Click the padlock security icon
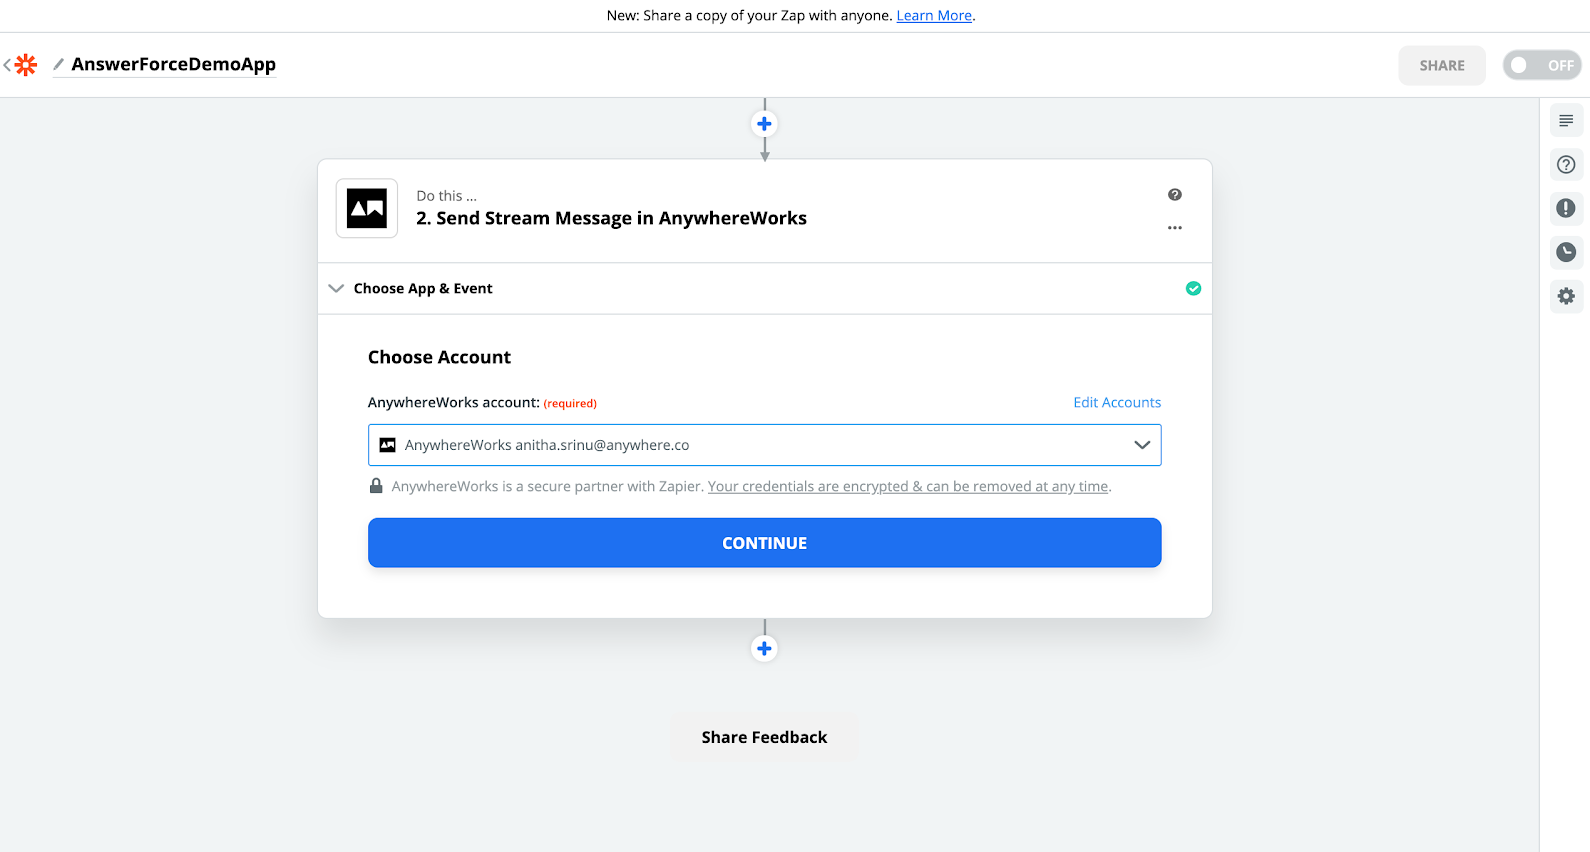Screen dimensions: 1590x852 376,486
